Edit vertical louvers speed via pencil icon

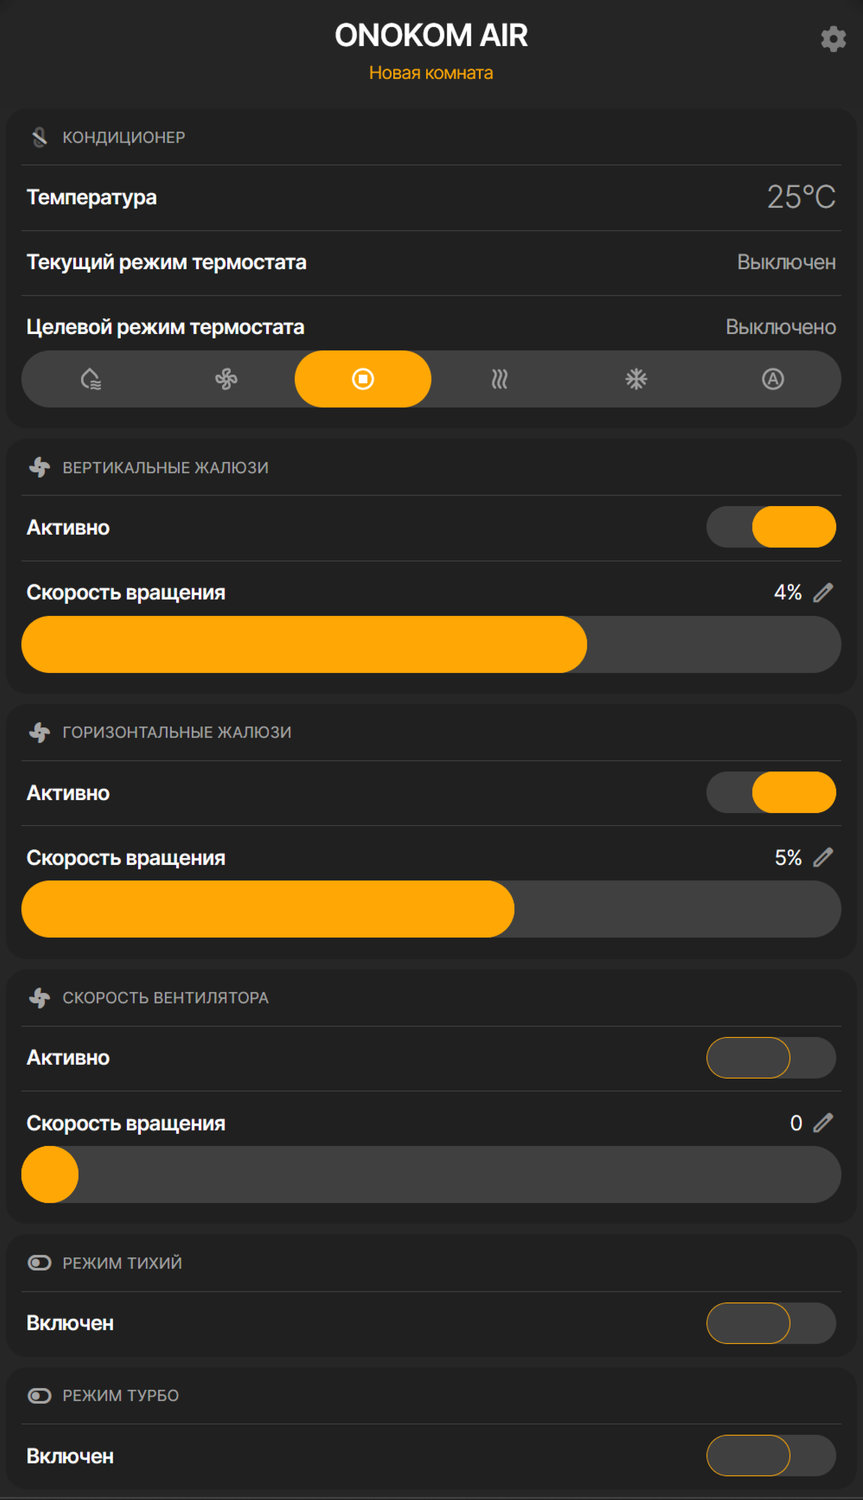(823, 593)
